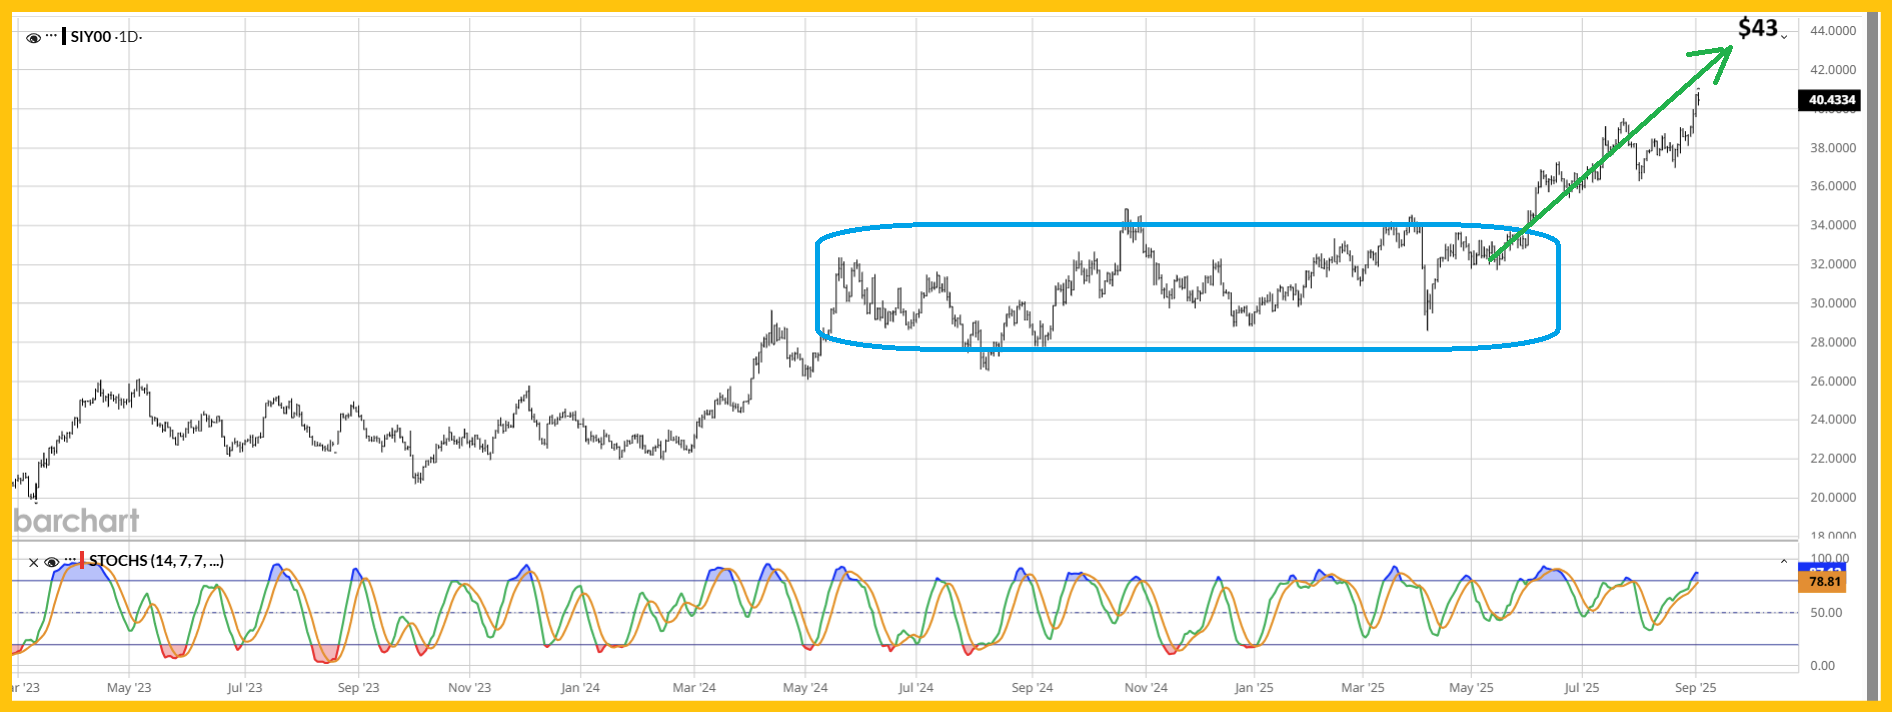
Task: Toggle visibility of the STOCHS indicator
Action: 51,562
